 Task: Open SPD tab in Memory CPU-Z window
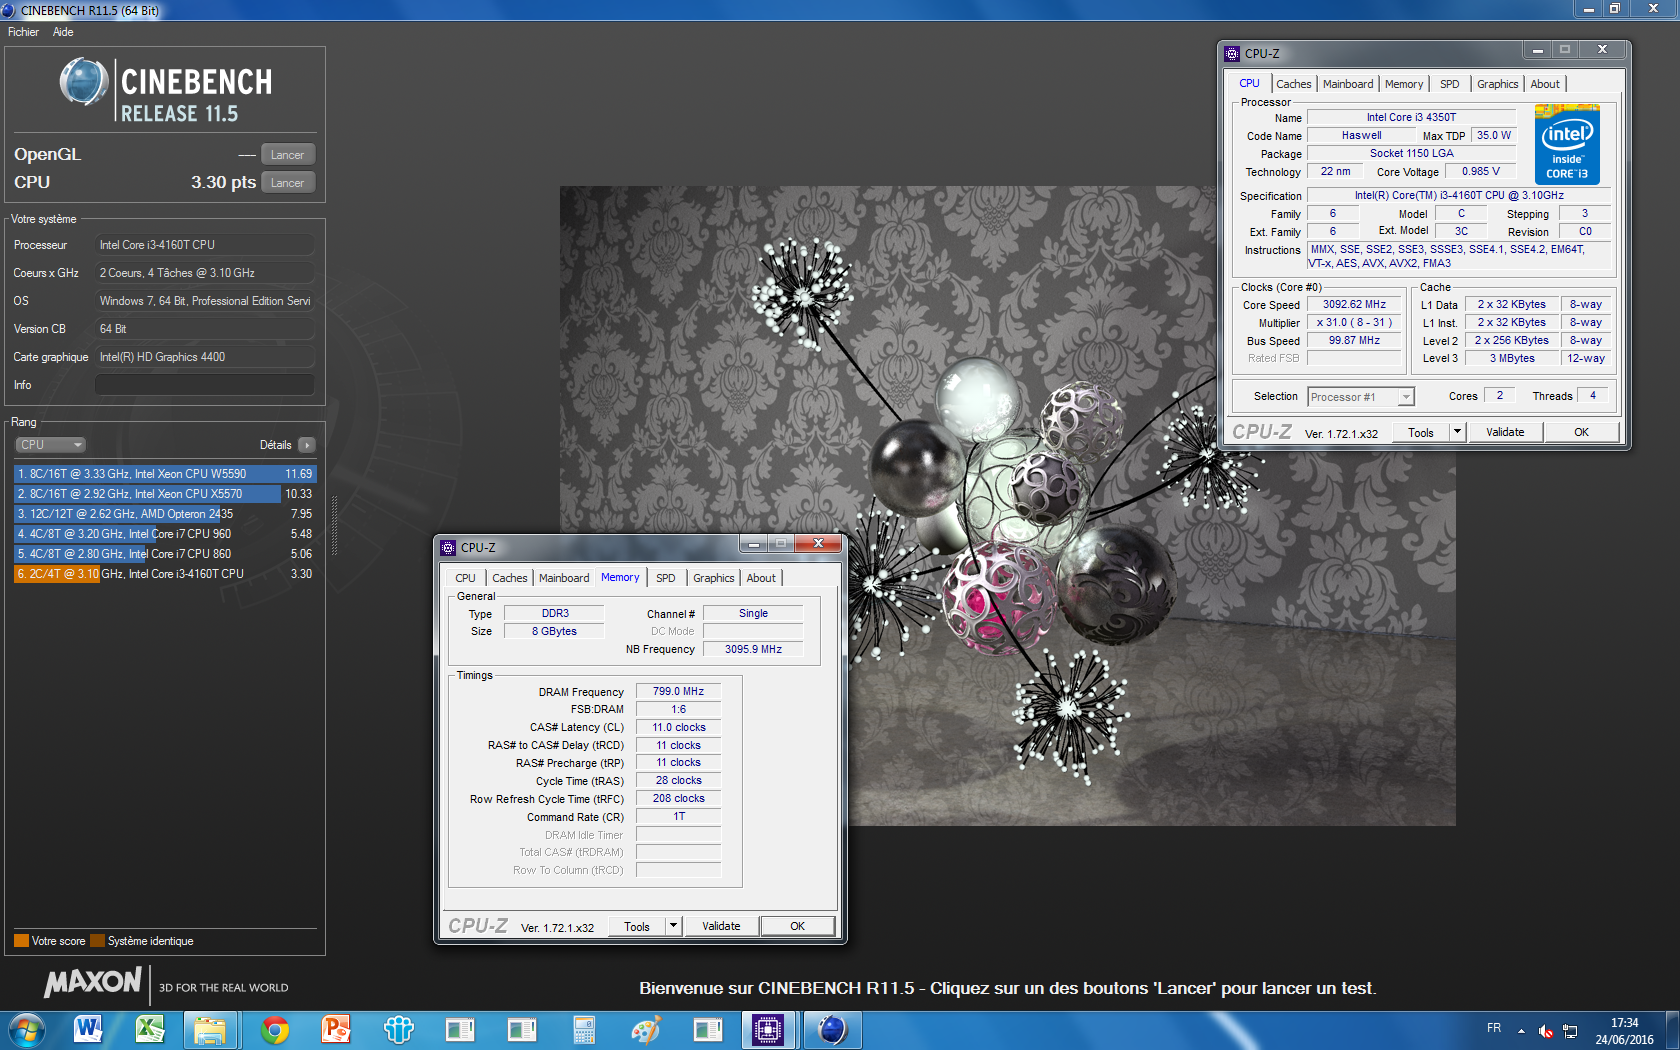click(666, 578)
